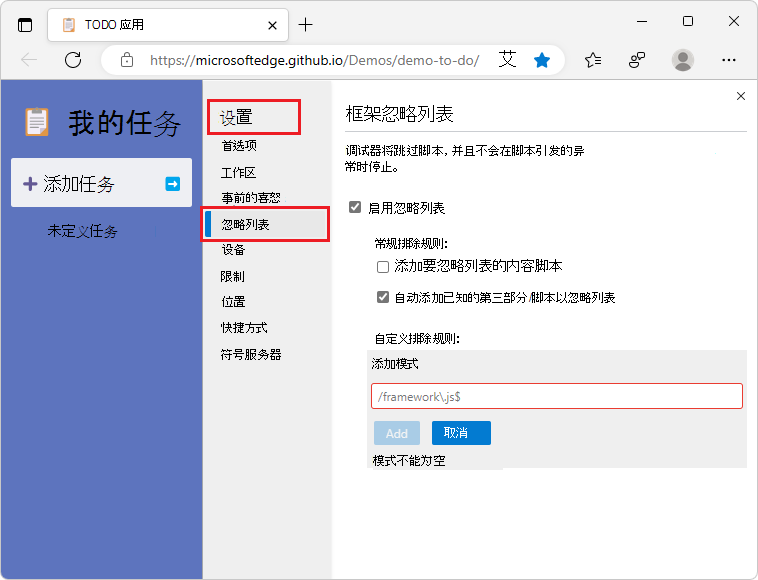Click the TODO 应用 tab title
Screen dimensions: 758x580
click(x=115, y=25)
